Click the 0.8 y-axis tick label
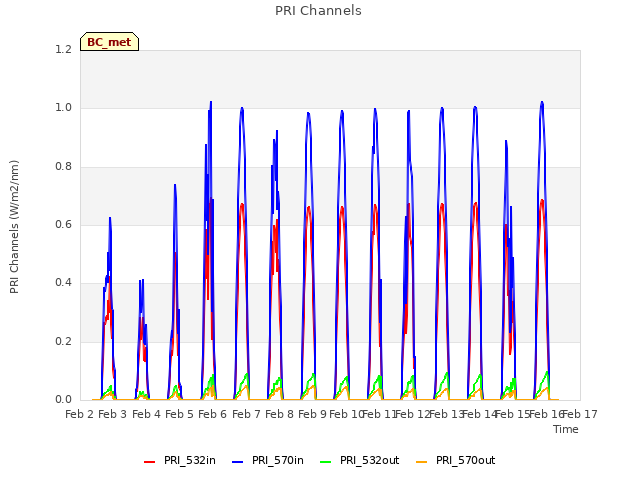This screenshot has width=640, height=480. point(64,167)
